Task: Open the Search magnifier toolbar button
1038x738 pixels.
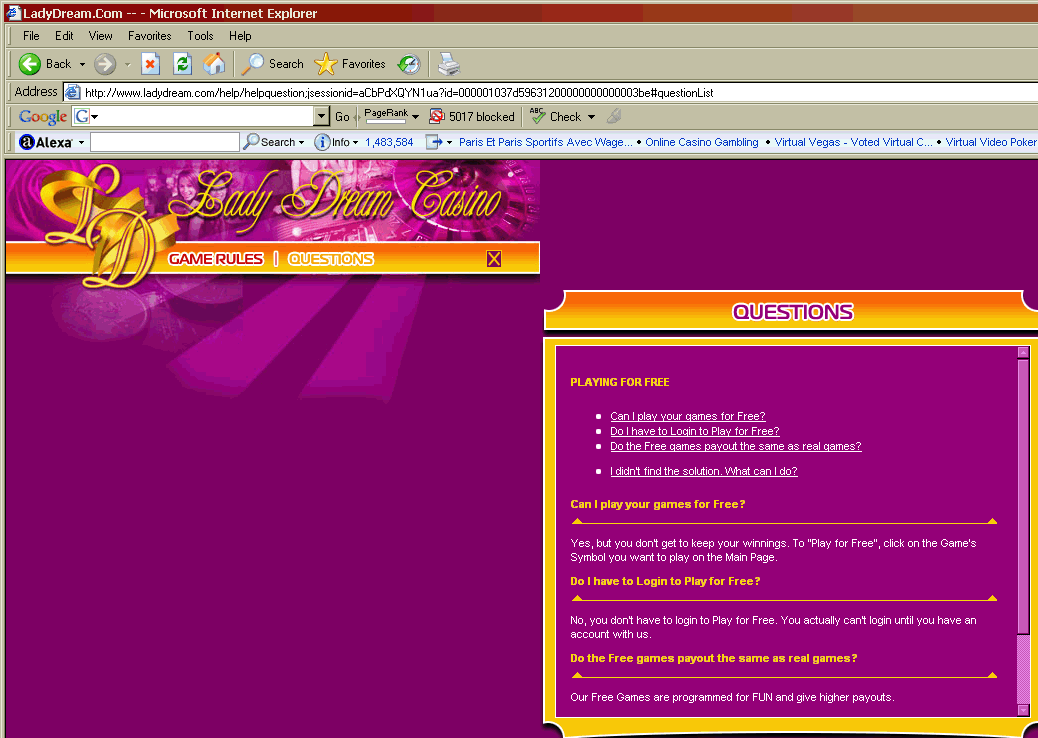Action: 272,64
